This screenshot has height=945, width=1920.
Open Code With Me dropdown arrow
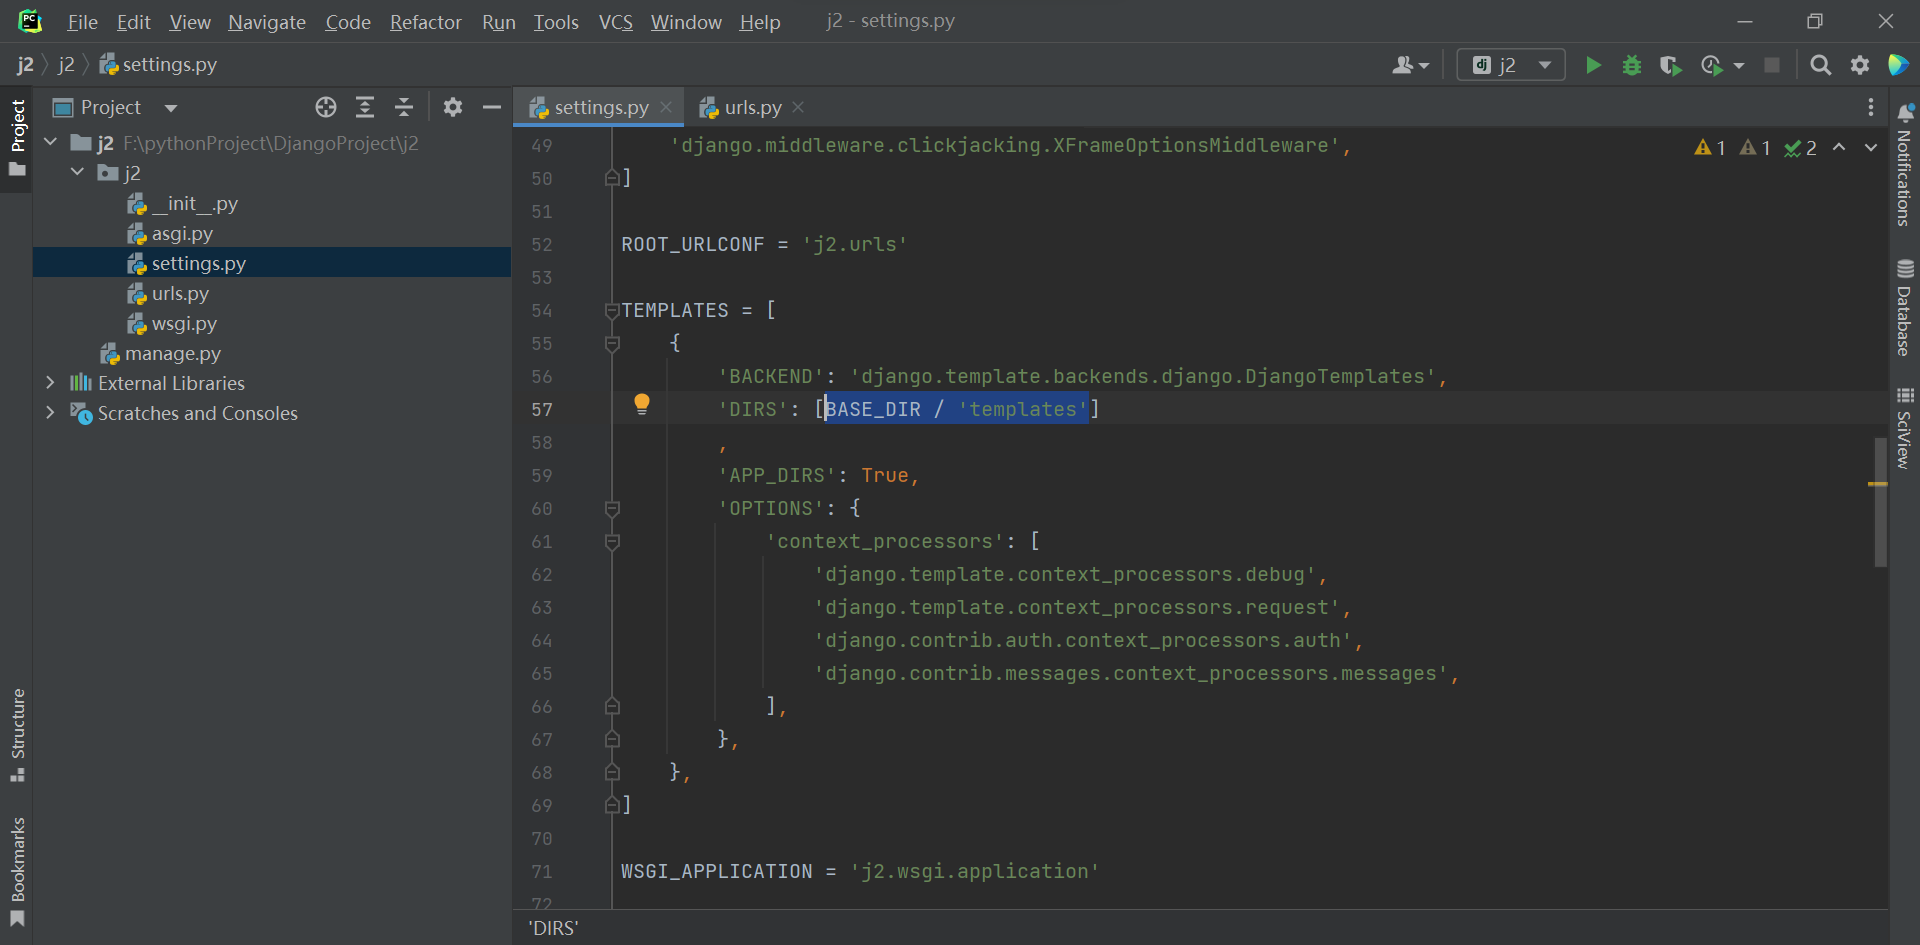[1425, 66]
